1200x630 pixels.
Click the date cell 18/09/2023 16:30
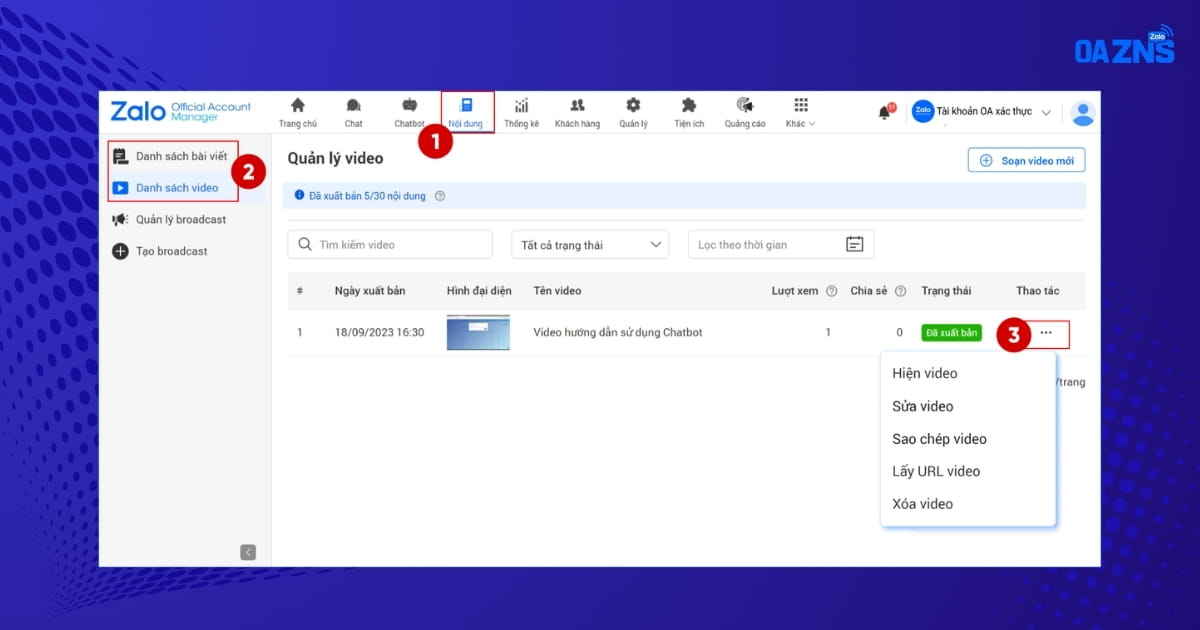pos(379,332)
